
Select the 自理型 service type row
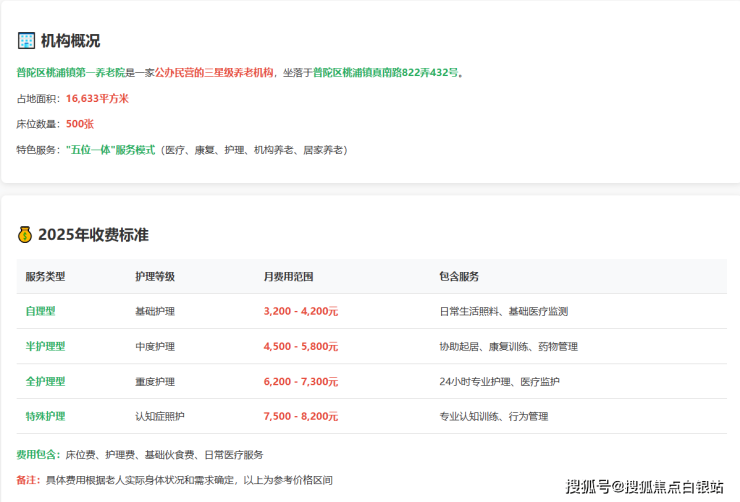41,312
